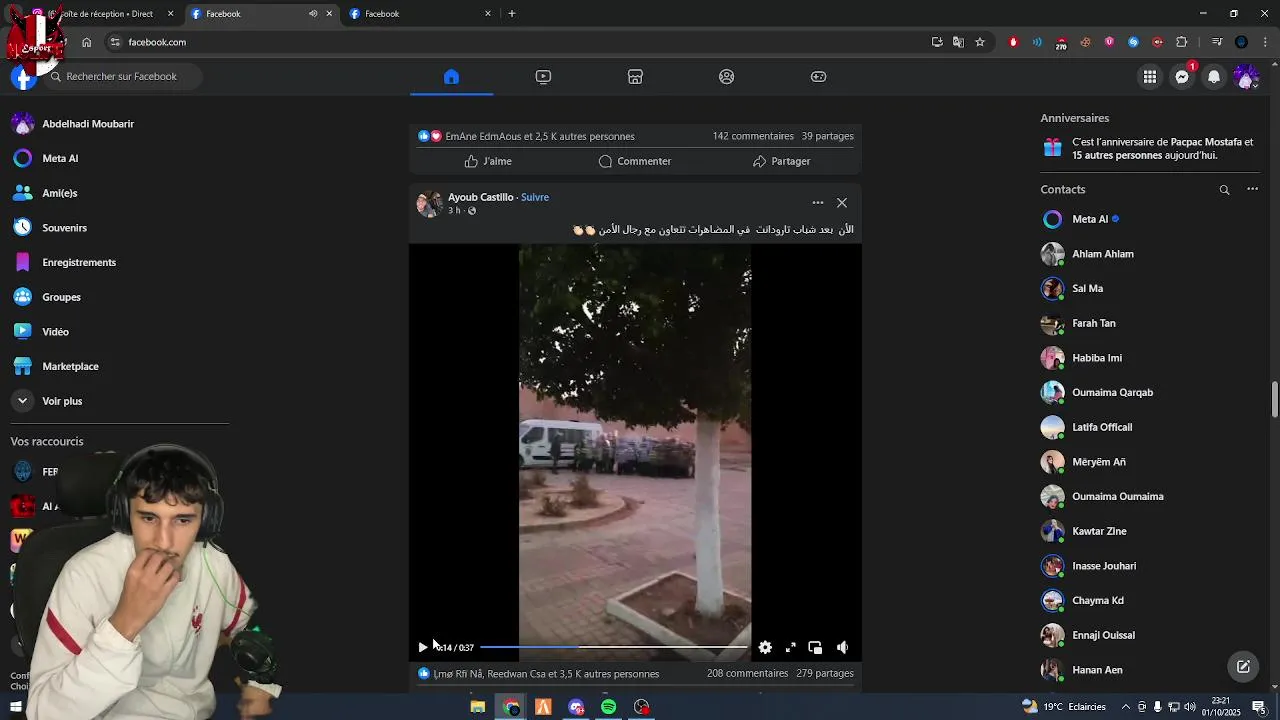Click Commenter on the top post
The width and height of the screenshot is (1280, 720).
click(635, 161)
